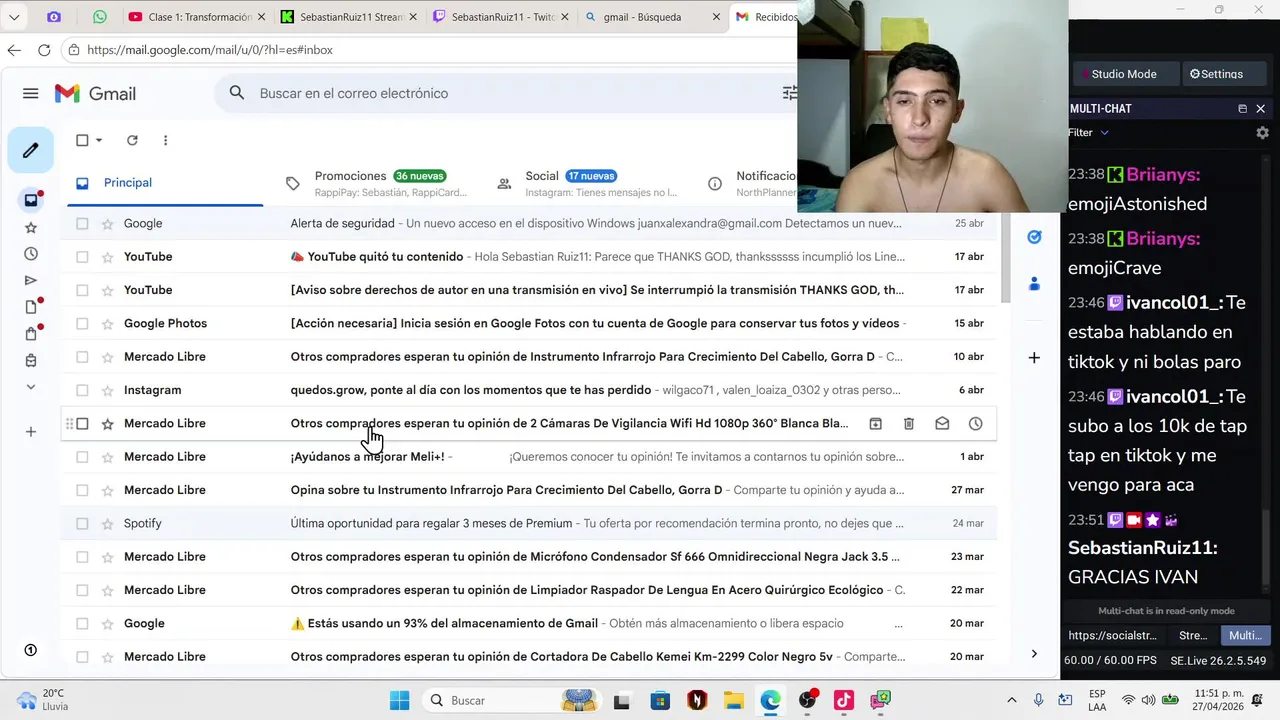The height and width of the screenshot is (720, 1280).
Task: Select the Instagram email checkbox
Action: coord(82,390)
